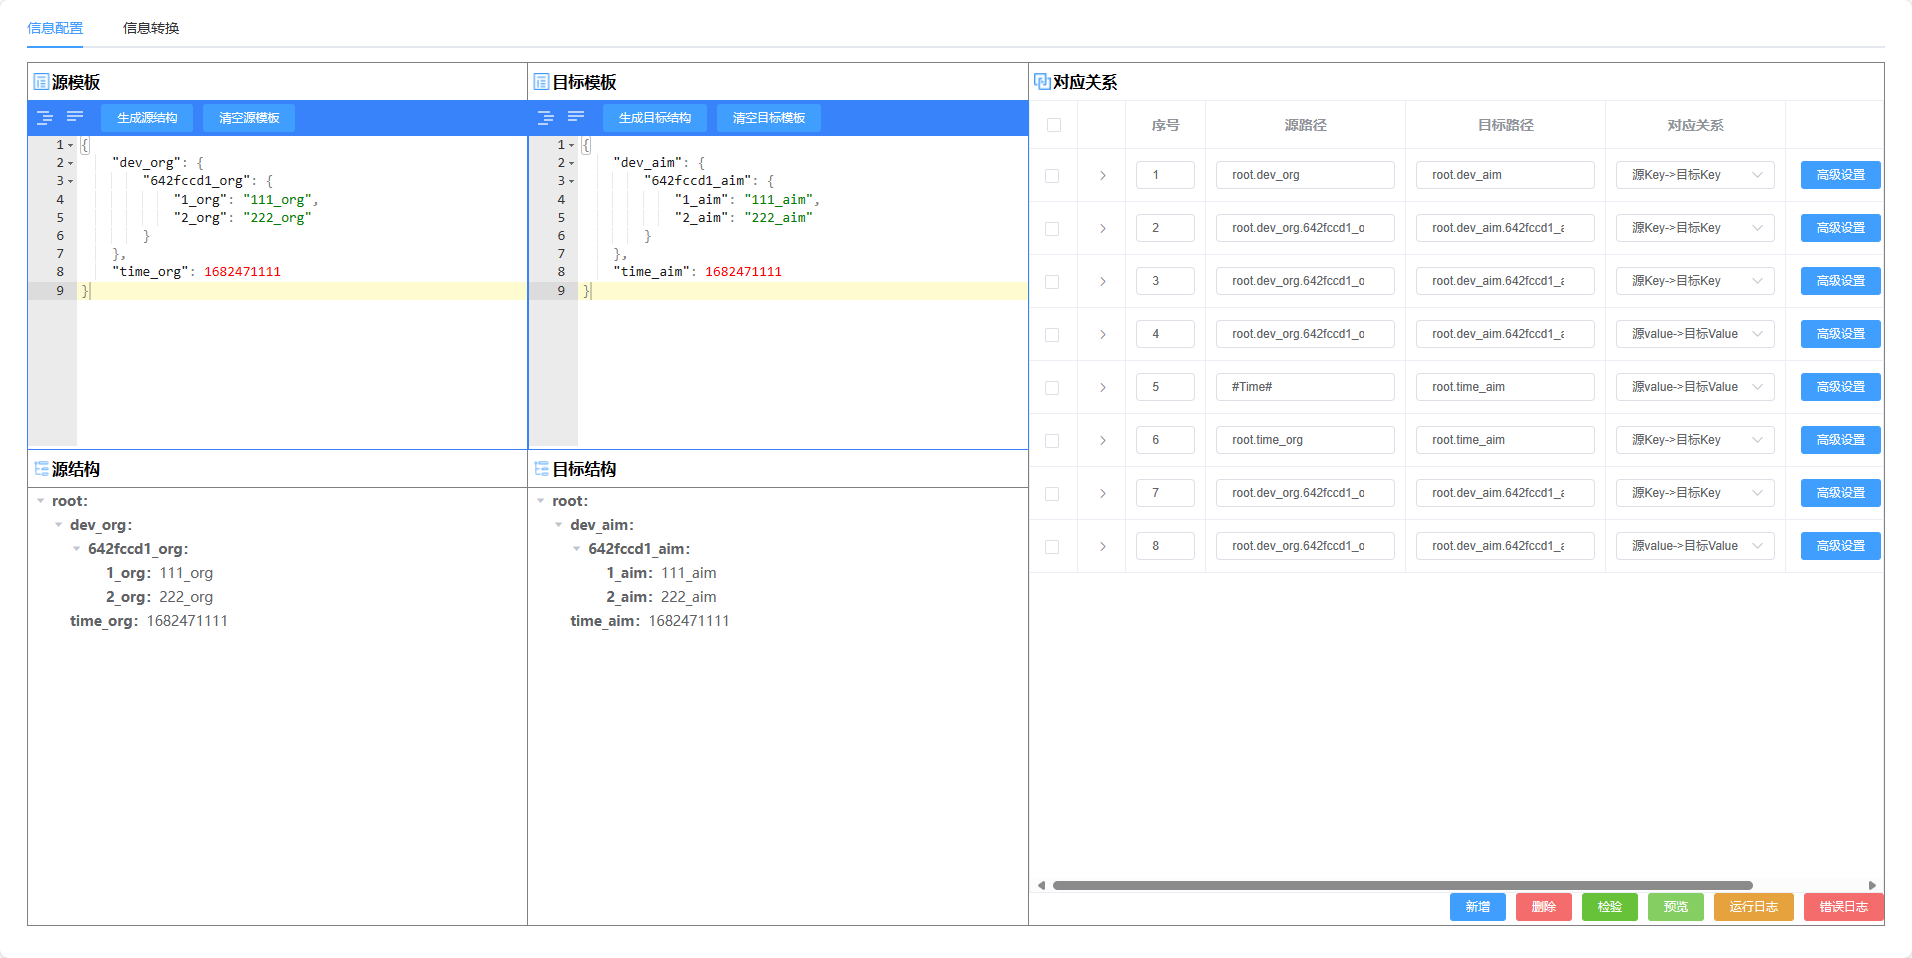Click the target path field in row 6
Viewport: 1912px width, 958px height.
[1504, 440]
